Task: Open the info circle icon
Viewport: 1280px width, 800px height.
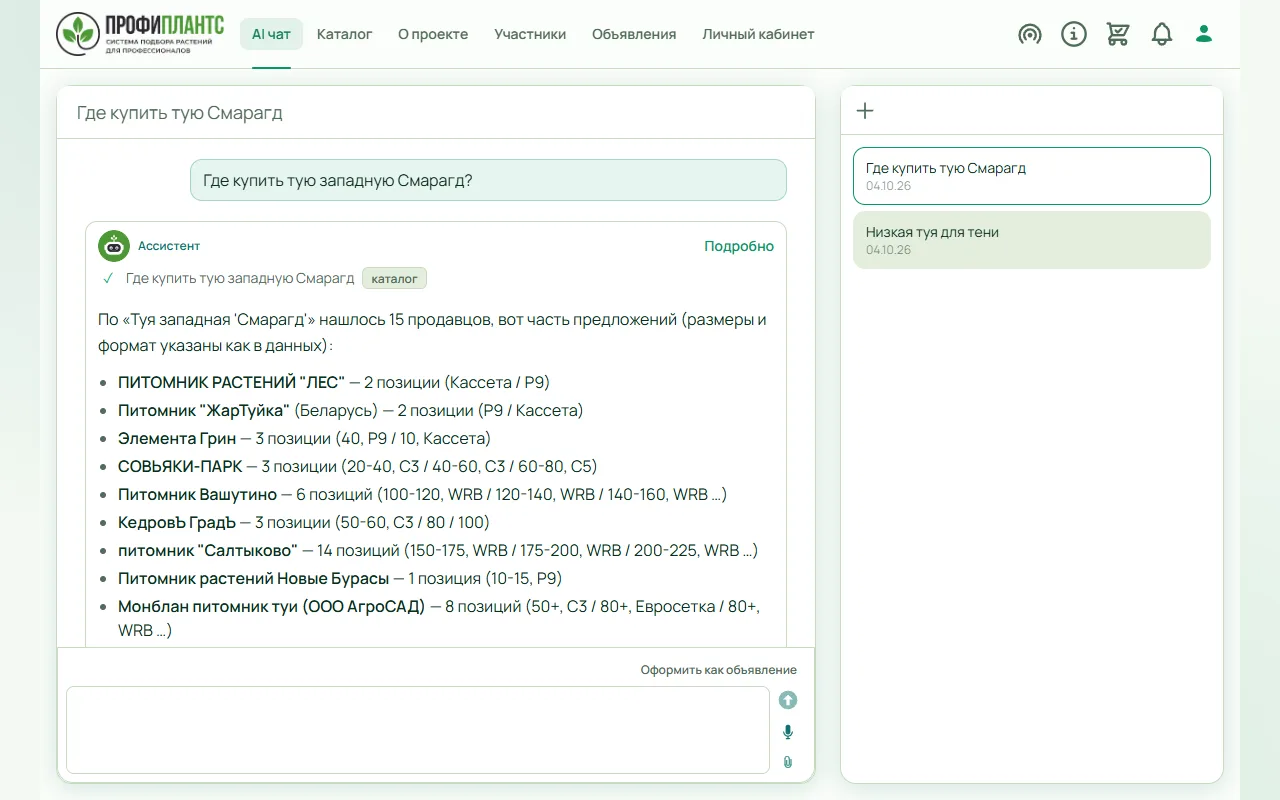Action: click(x=1074, y=34)
